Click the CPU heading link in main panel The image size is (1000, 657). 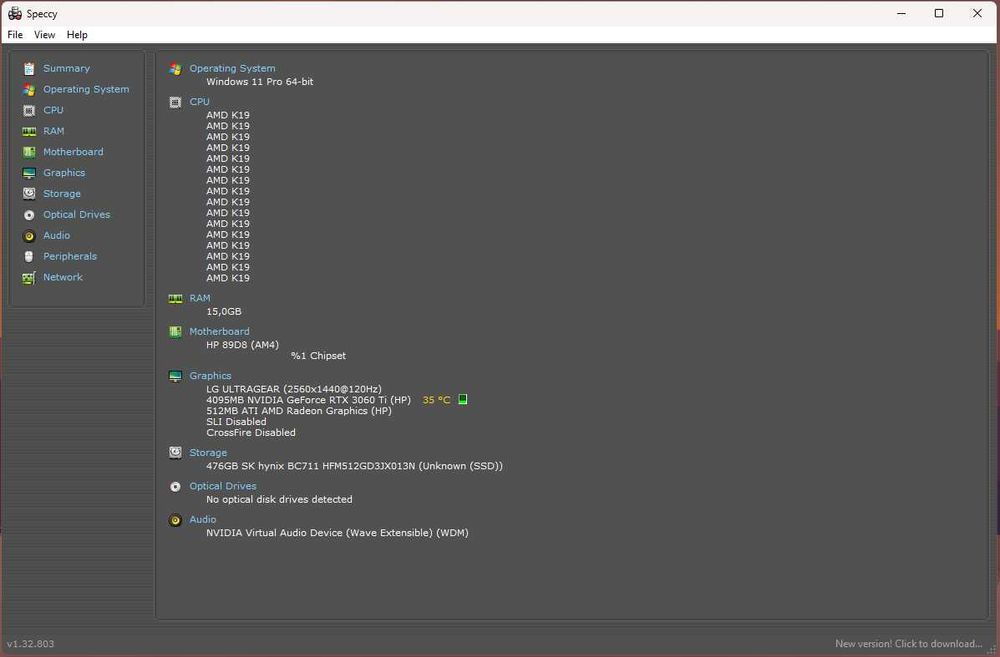199,101
